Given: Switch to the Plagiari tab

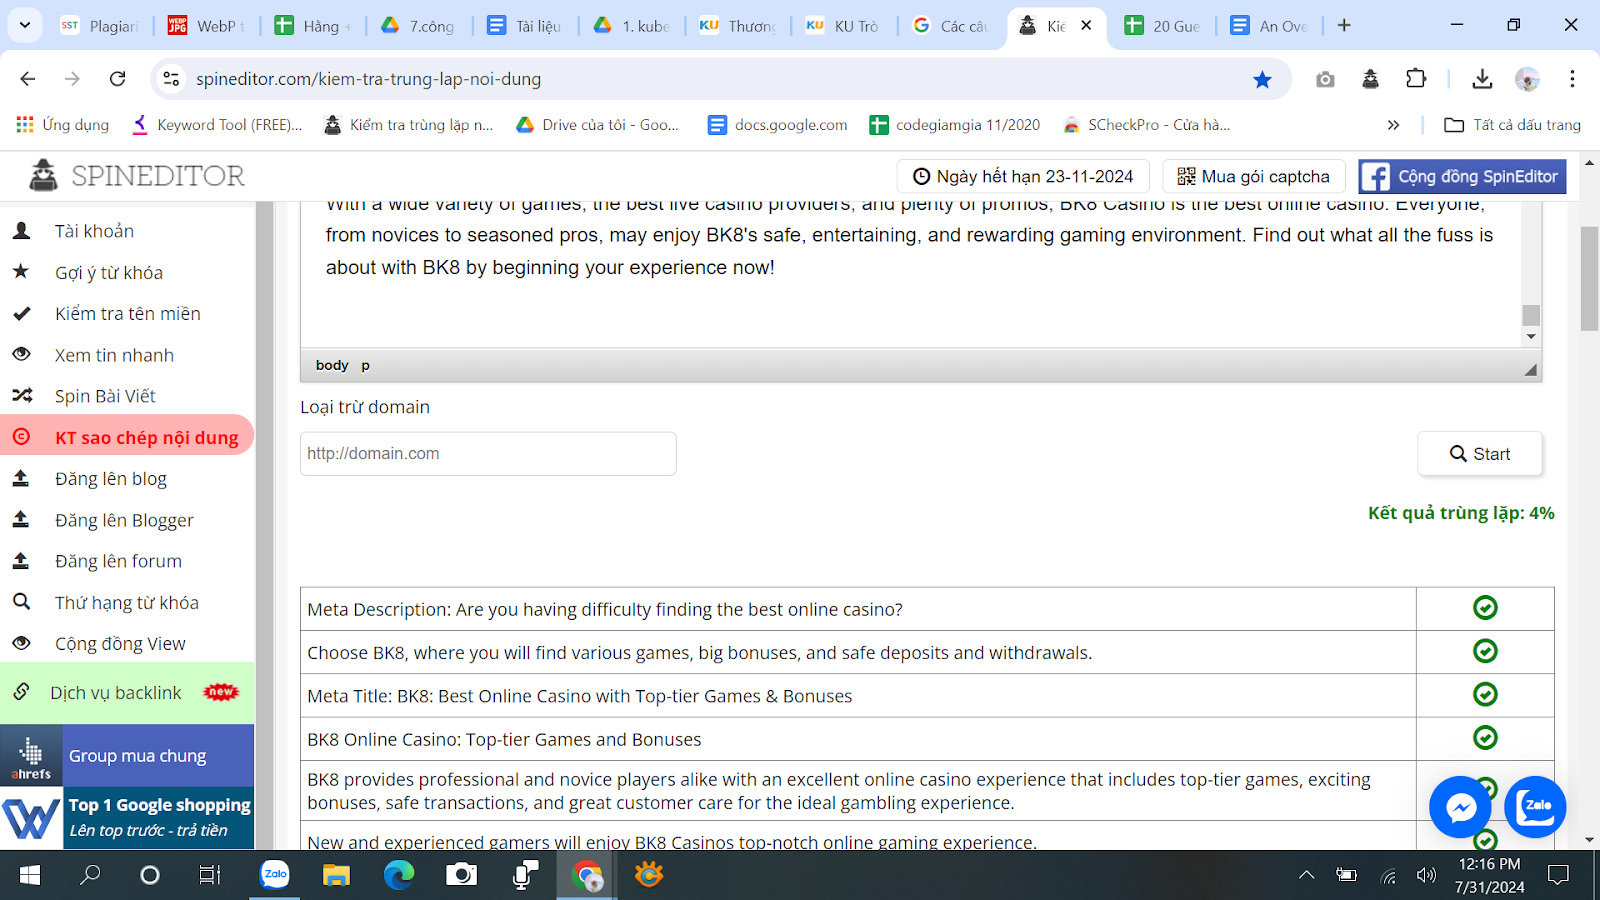Looking at the screenshot, I should click(x=100, y=26).
